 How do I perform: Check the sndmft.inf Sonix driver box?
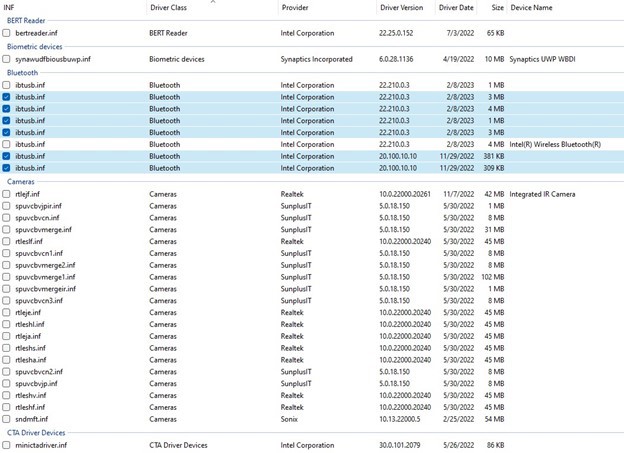(7, 419)
